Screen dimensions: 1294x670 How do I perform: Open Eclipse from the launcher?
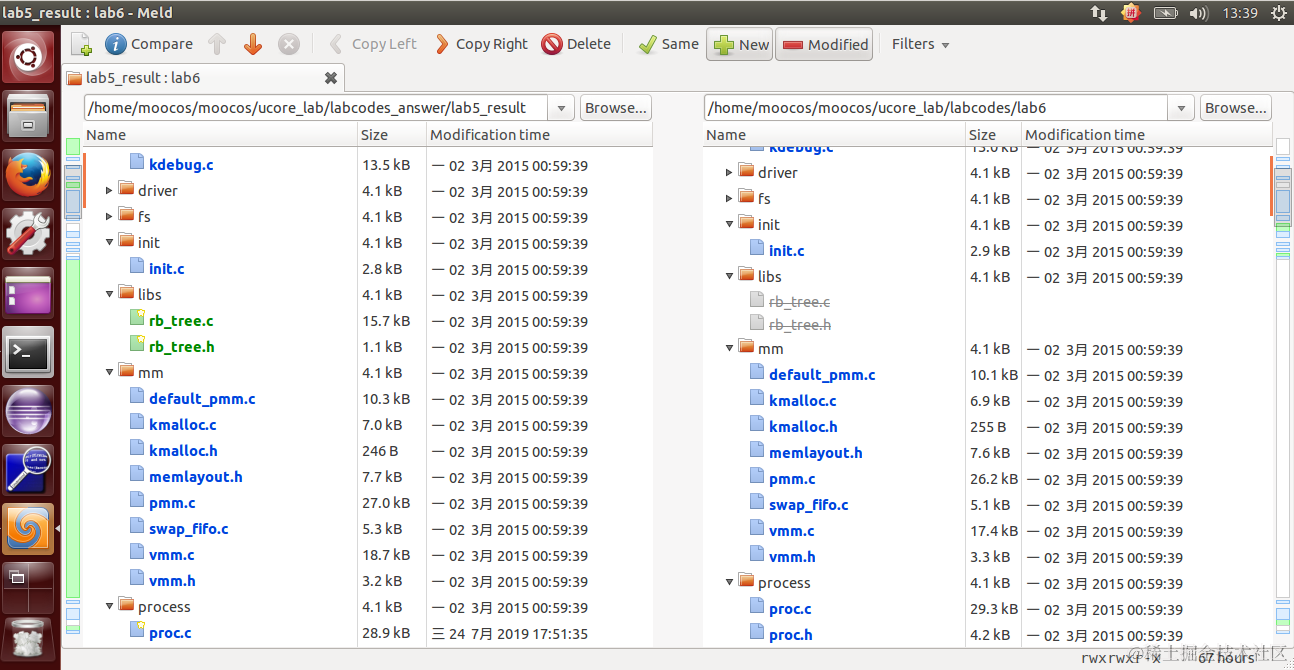[x=29, y=411]
